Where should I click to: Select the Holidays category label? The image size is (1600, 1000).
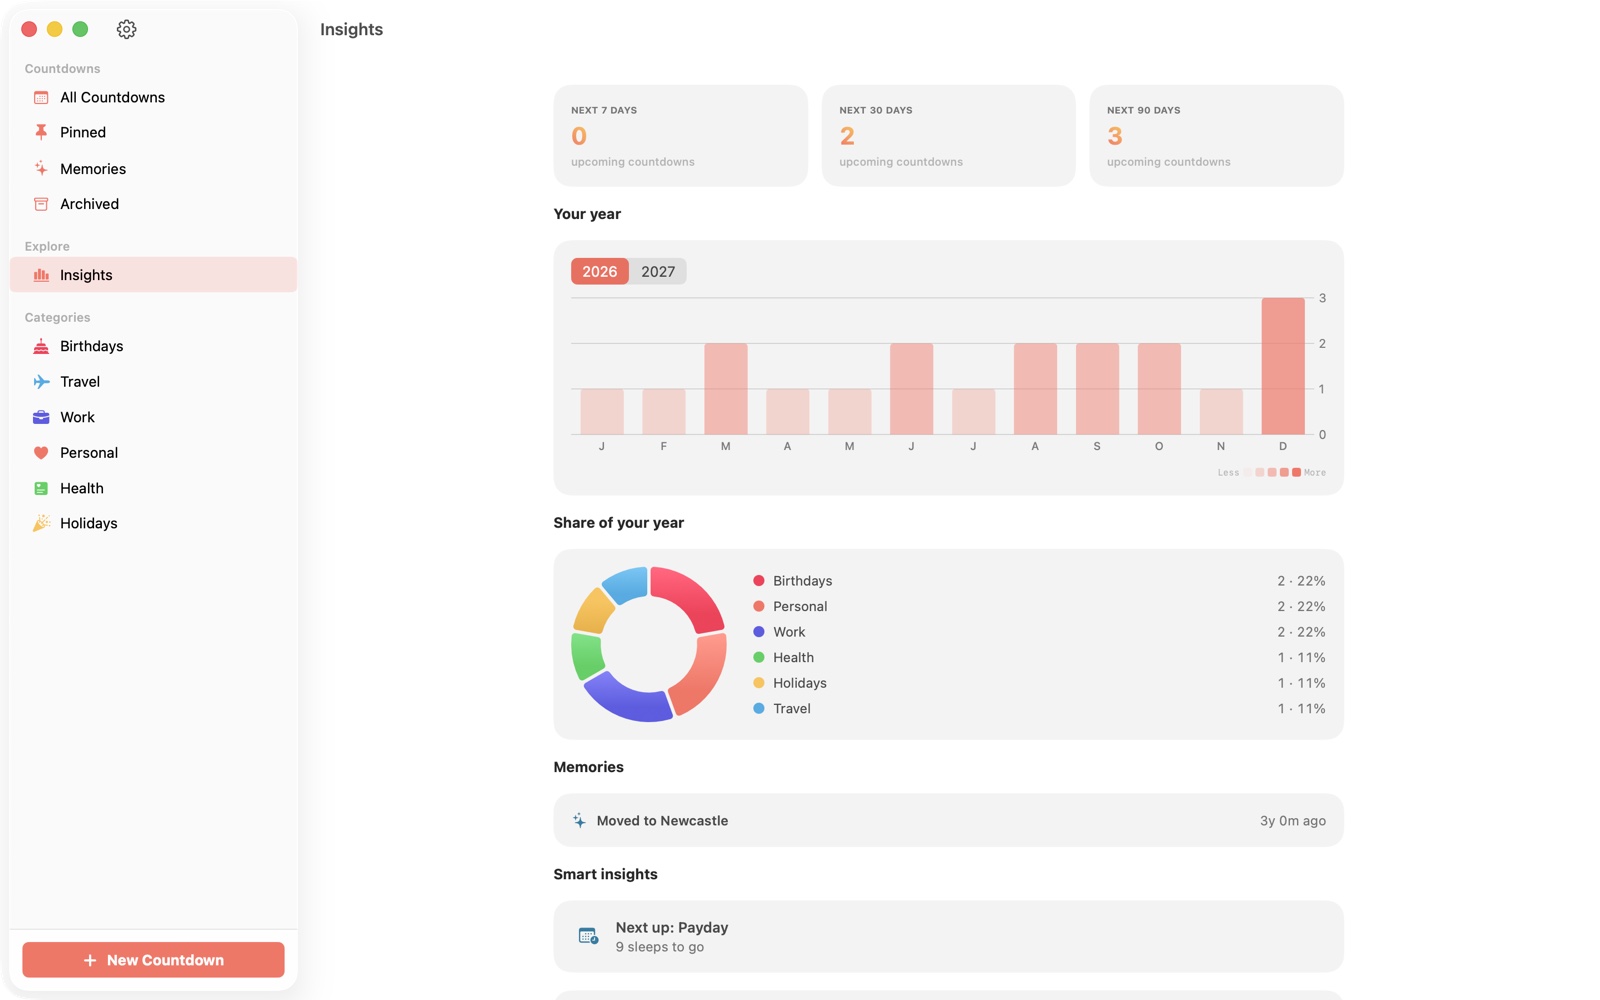point(89,523)
